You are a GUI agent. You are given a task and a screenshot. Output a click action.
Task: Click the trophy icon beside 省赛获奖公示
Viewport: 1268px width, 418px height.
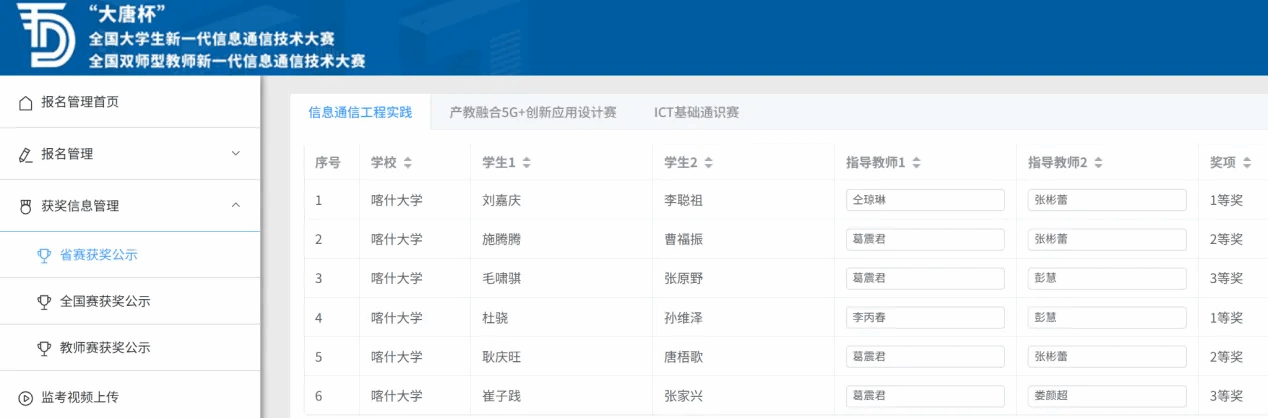(x=44, y=255)
